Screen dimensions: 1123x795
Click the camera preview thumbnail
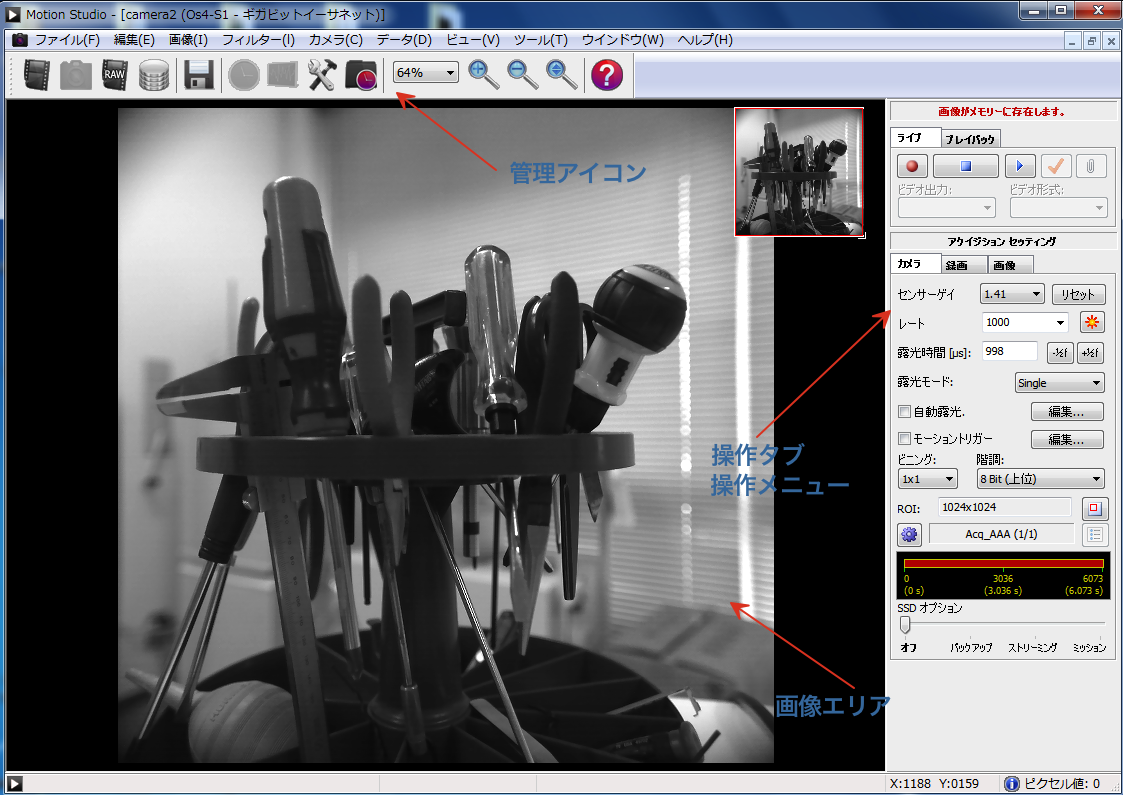pos(799,172)
